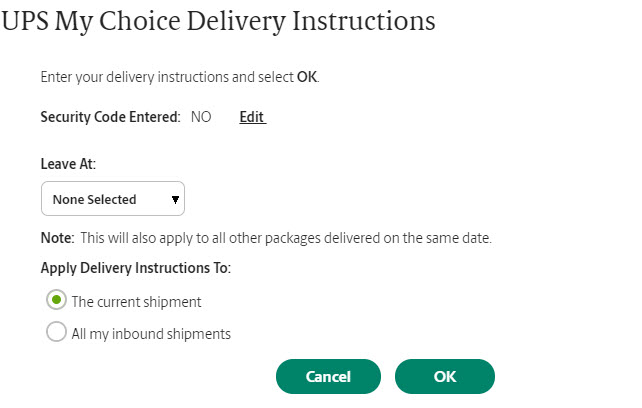Click the Edit link for security code
642x408 pixels.
point(252,117)
